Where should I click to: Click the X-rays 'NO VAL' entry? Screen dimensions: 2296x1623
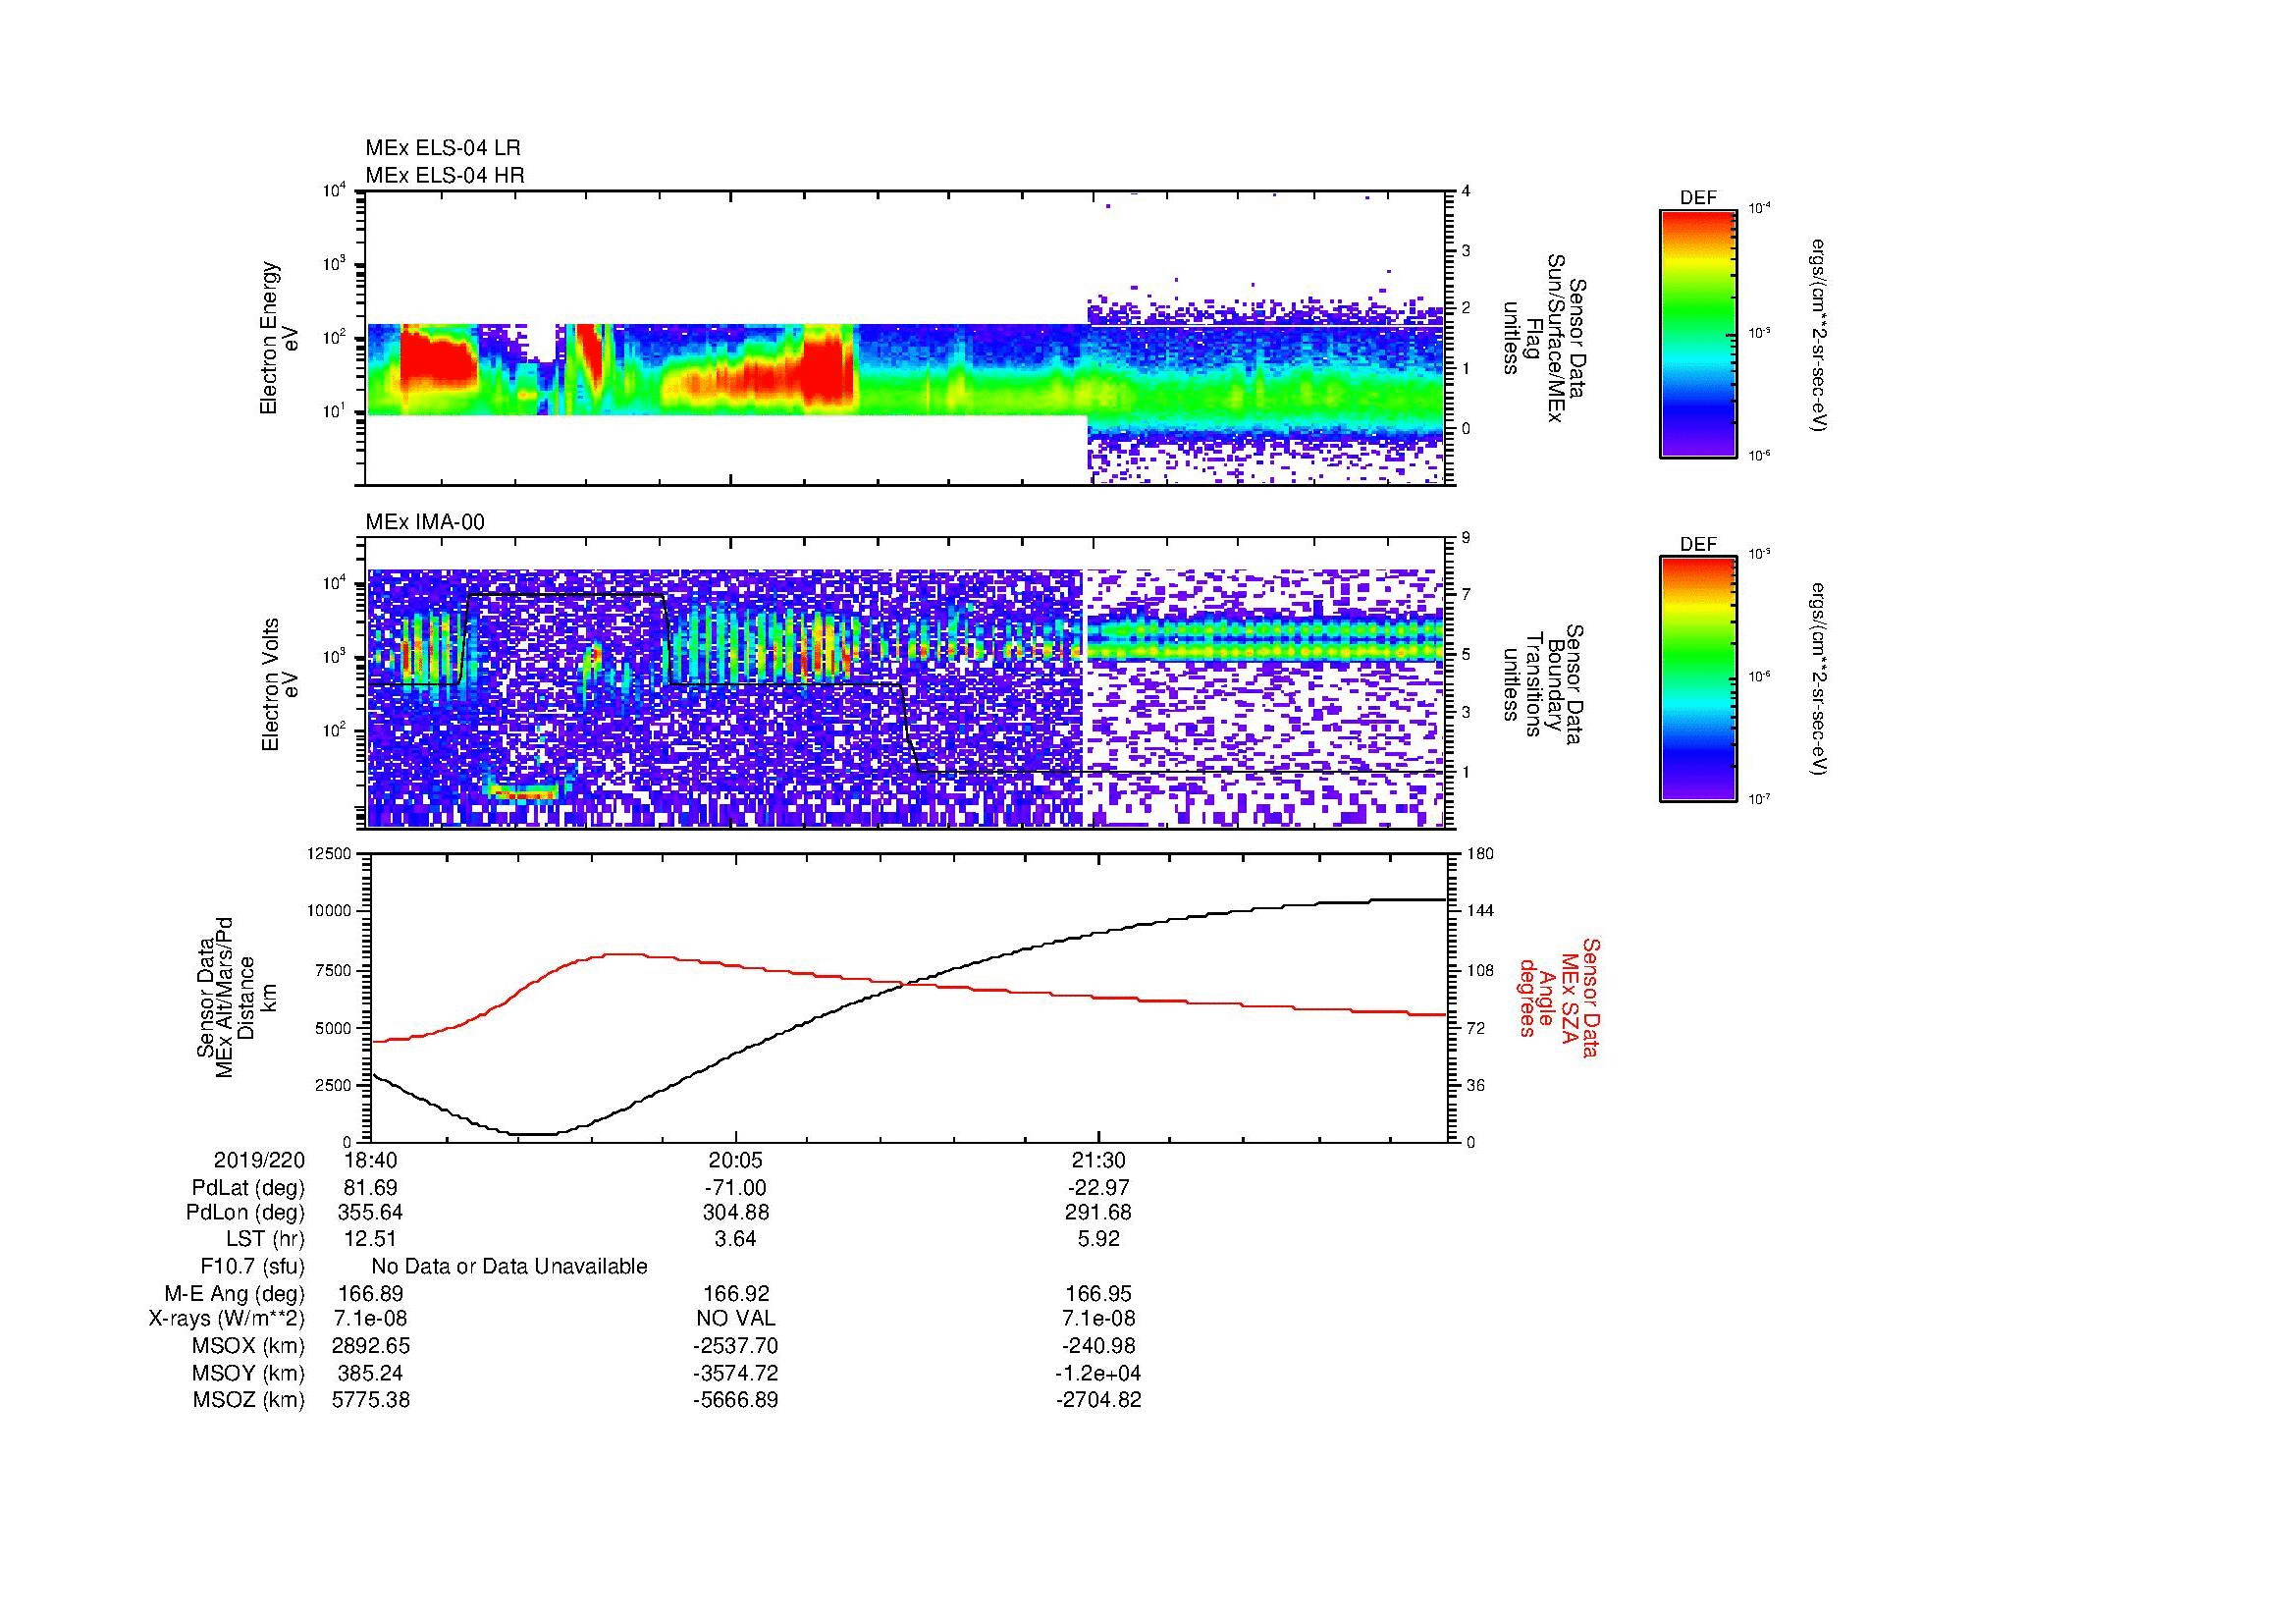click(735, 1320)
